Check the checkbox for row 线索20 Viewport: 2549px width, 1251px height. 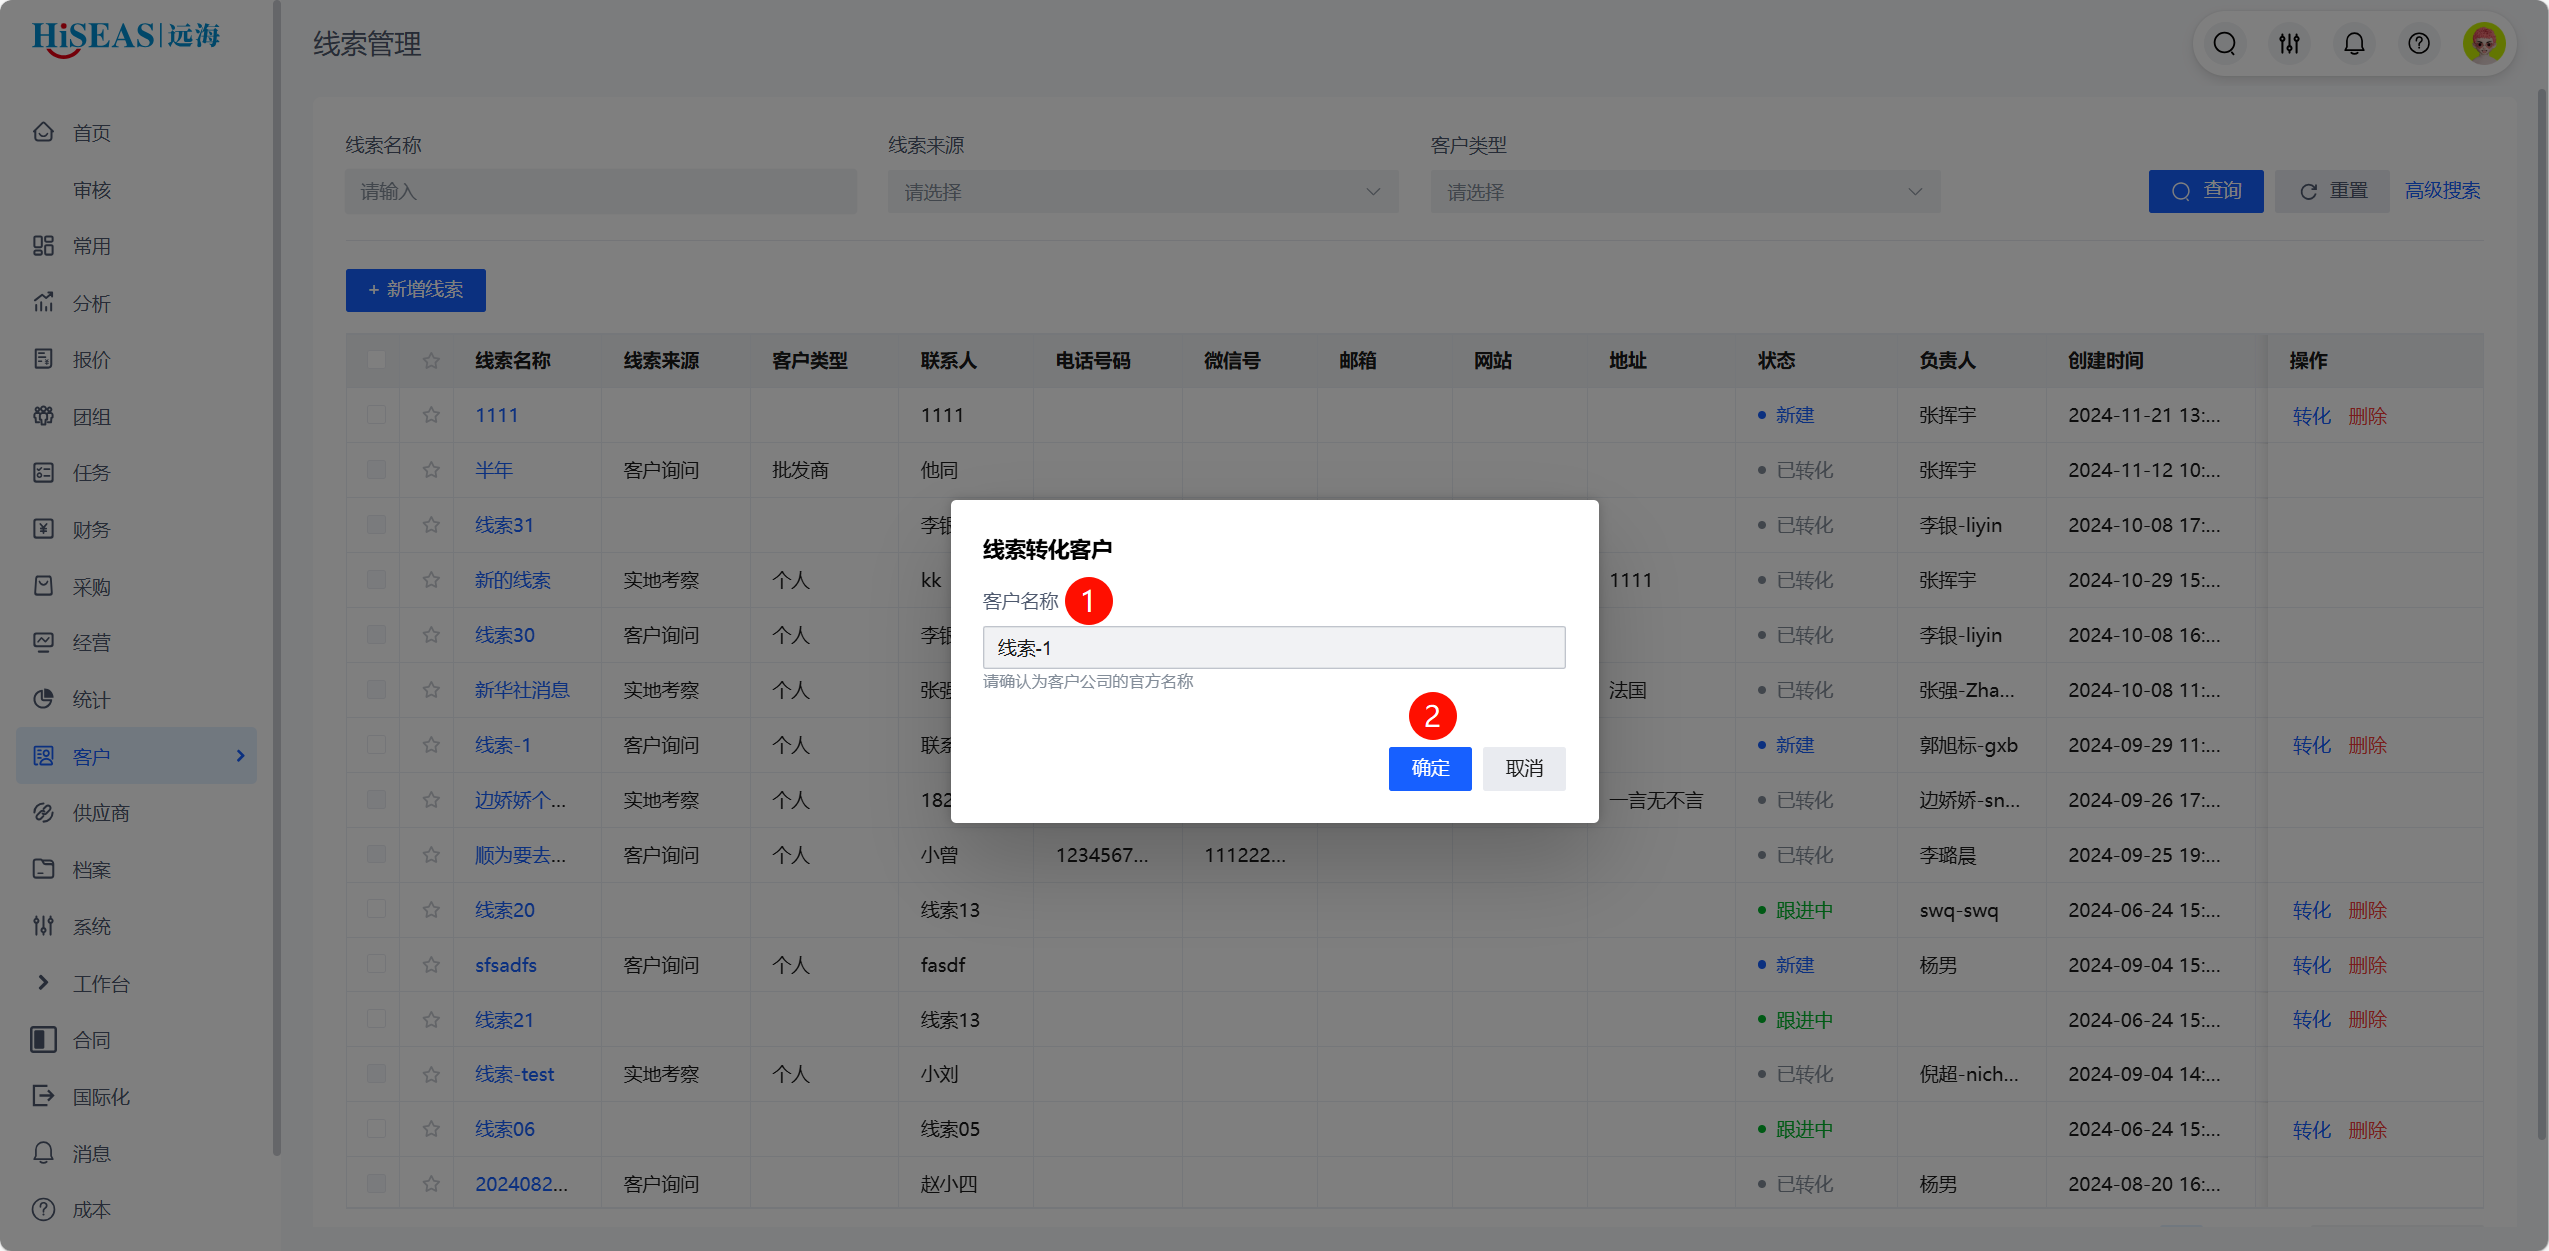(x=376, y=910)
